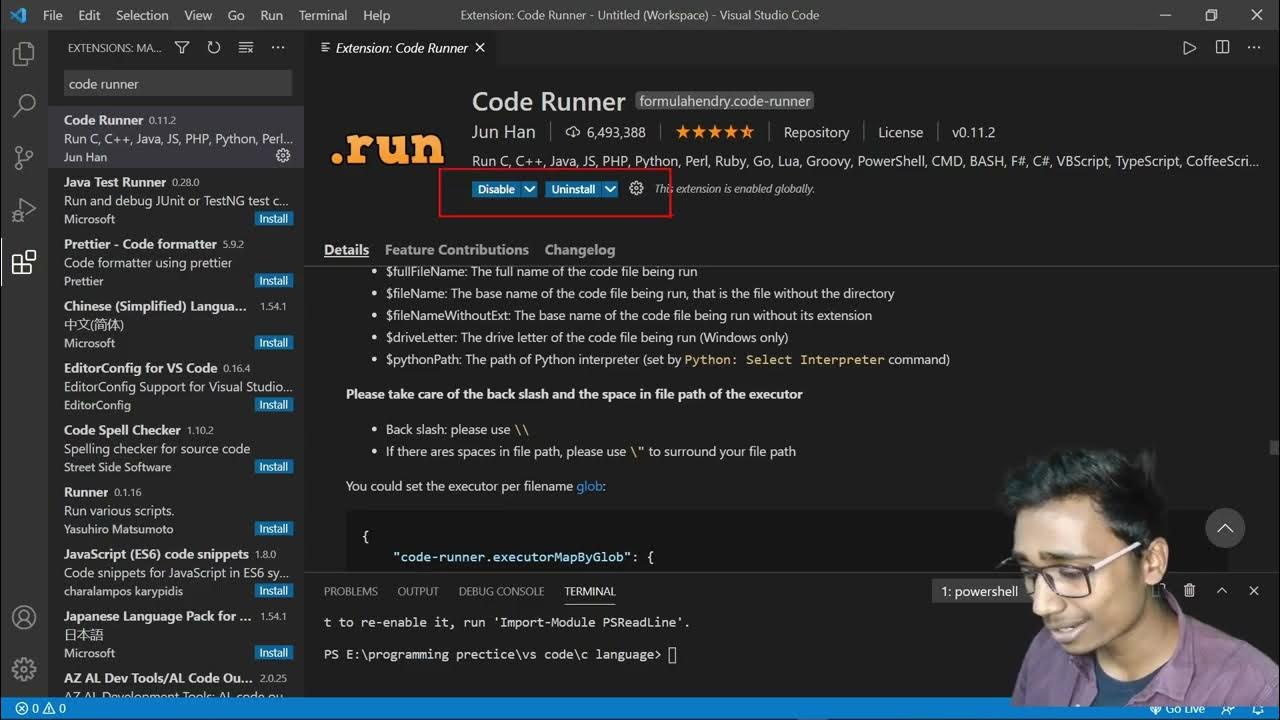Switch to the OUTPUT panel tab
This screenshot has width=1280, height=720.
click(x=418, y=591)
